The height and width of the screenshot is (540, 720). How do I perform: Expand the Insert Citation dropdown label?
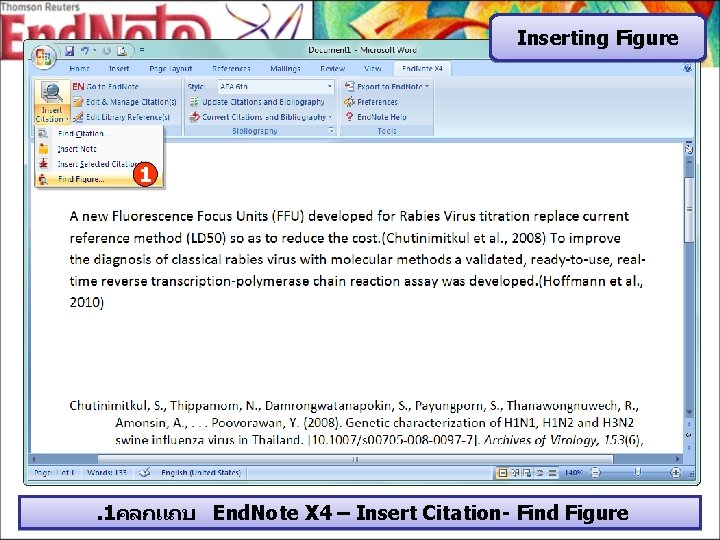pos(52,114)
